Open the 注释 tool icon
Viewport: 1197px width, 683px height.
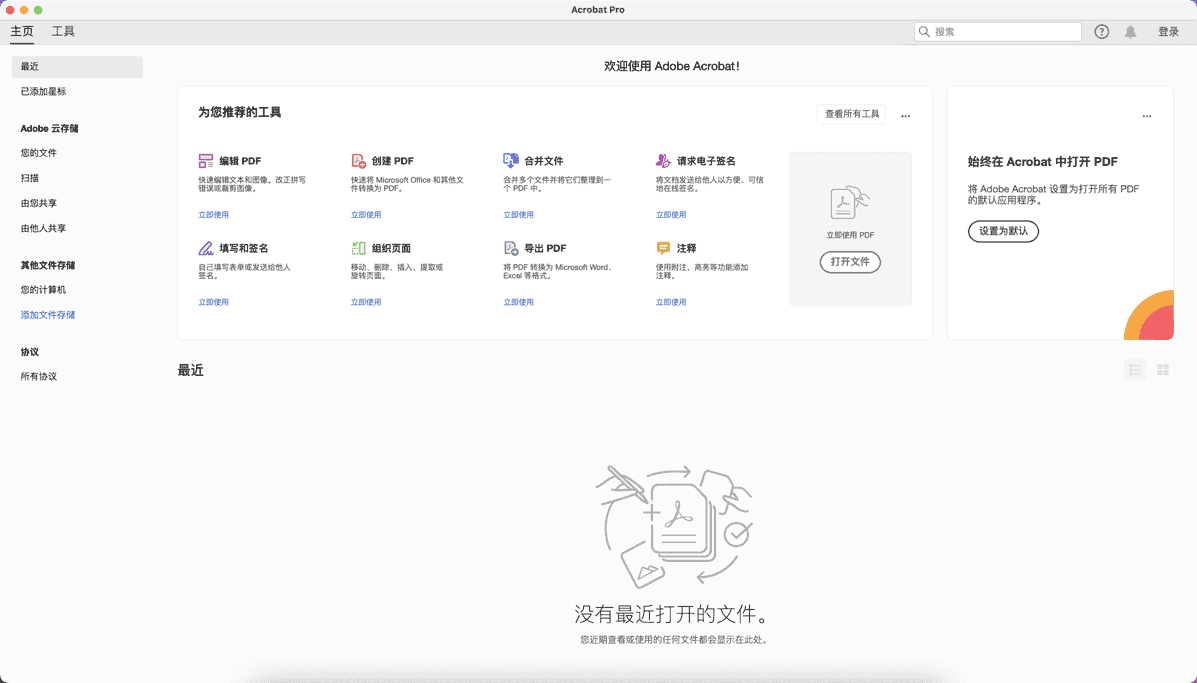tap(663, 248)
